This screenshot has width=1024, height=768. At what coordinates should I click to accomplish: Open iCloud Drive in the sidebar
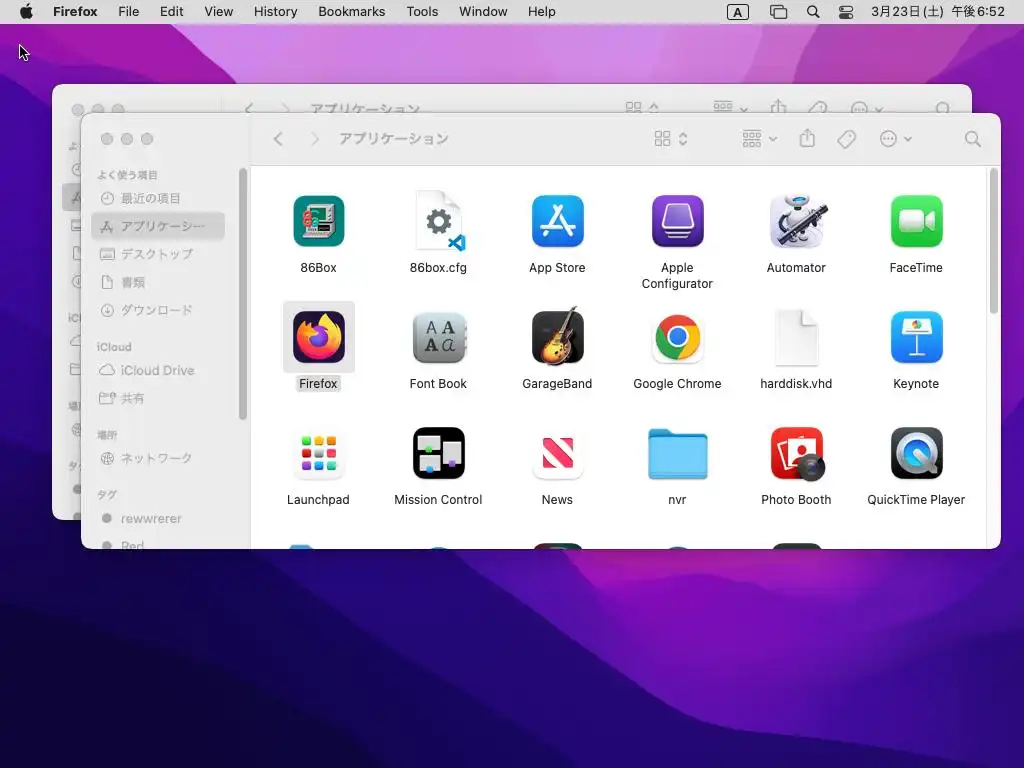[158, 370]
